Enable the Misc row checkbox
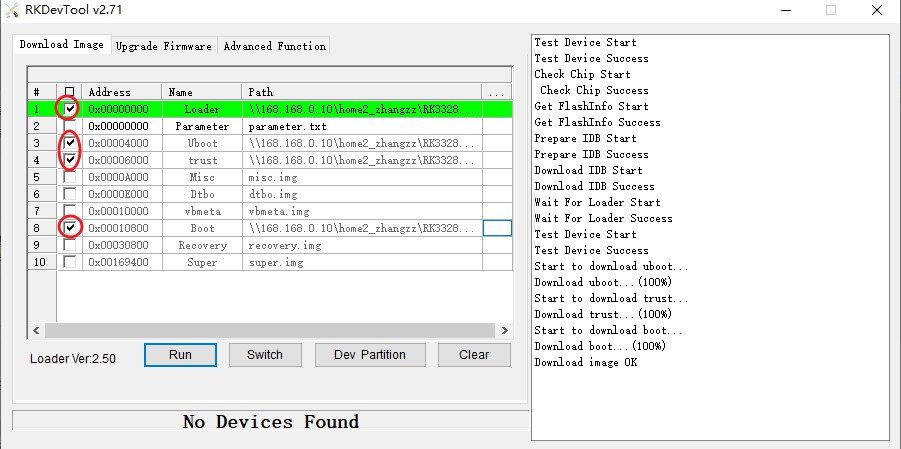Viewport: 901px width, 449px height. pyautogui.click(x=70, y=177)
